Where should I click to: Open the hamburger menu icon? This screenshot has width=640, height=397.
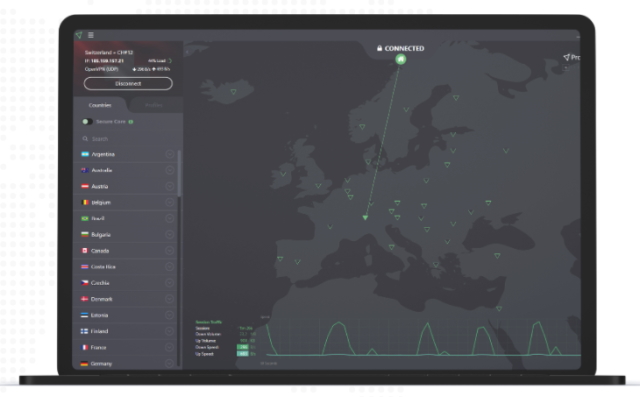tap(91, 35)
